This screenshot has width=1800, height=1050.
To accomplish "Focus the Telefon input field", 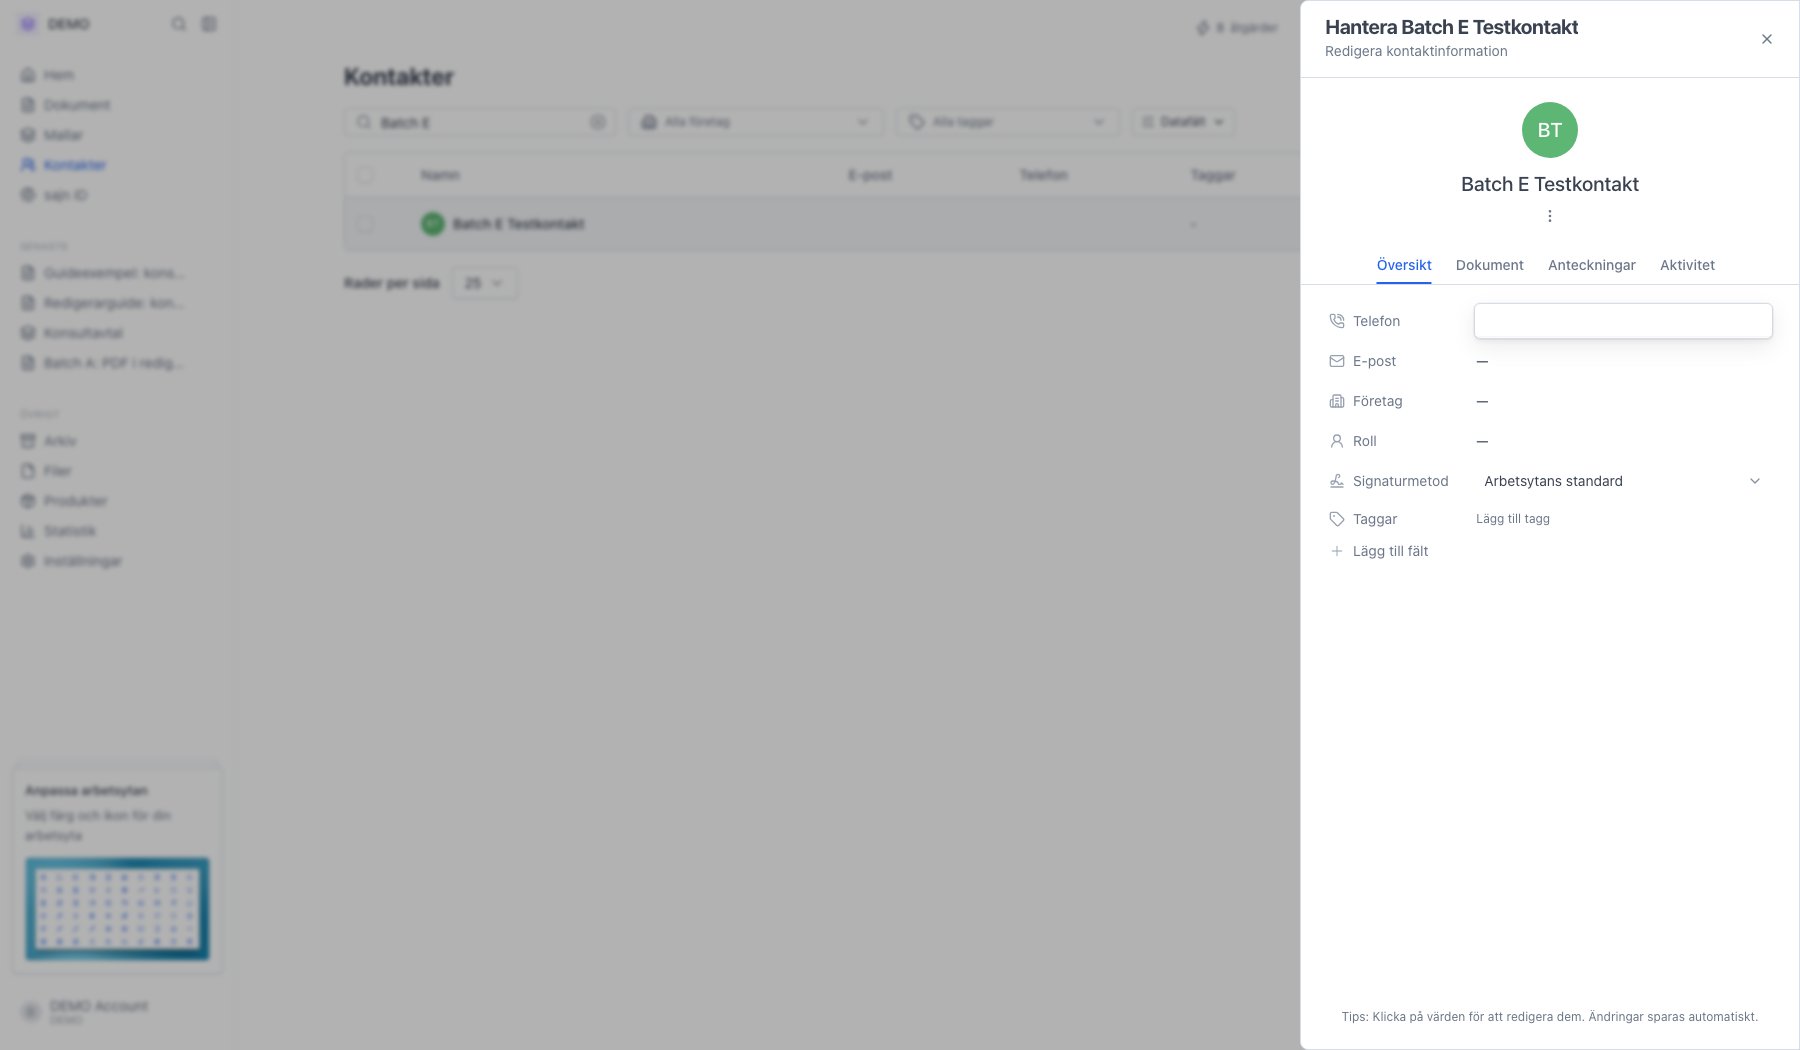I will pos(1622,321).
